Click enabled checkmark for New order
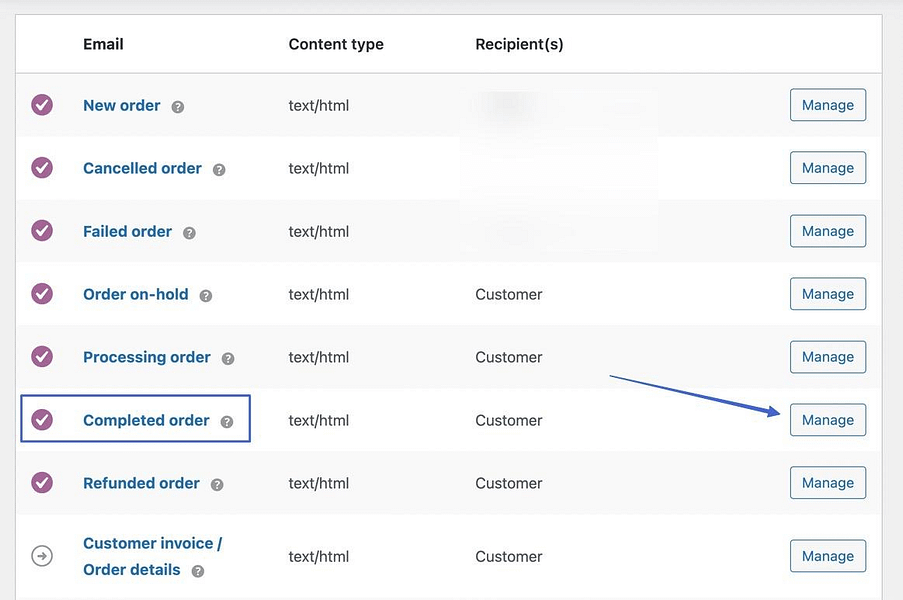Screen dimensions: 903x600 [x=42, y=105]
